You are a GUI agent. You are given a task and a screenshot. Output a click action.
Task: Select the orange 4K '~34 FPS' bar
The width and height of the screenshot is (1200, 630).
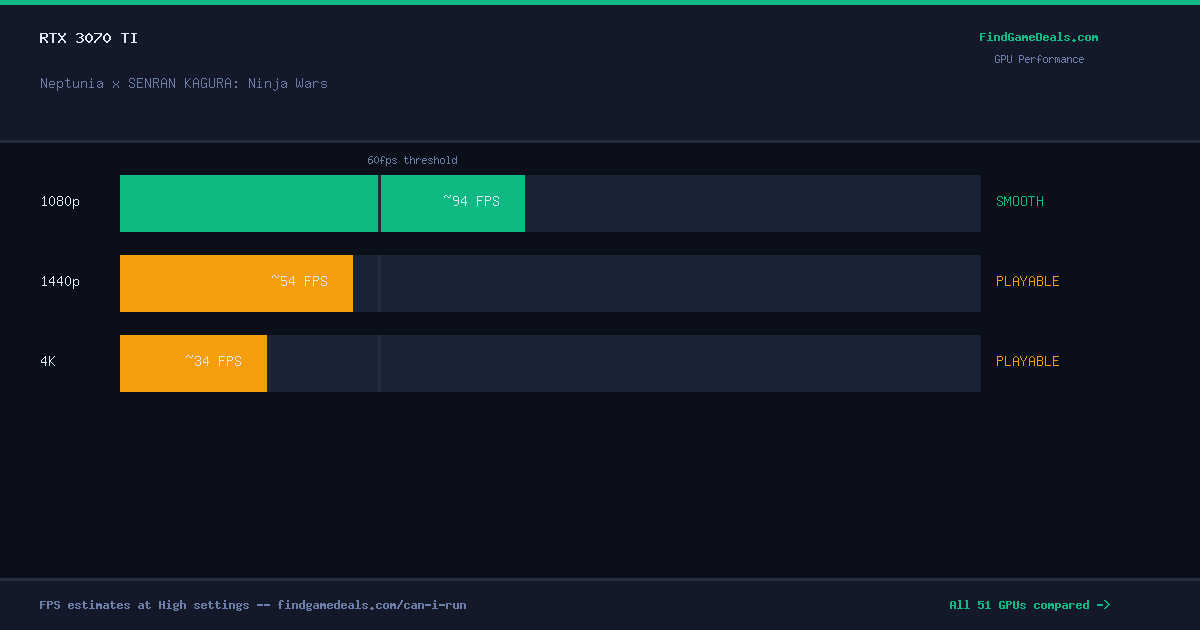(193, 364)
